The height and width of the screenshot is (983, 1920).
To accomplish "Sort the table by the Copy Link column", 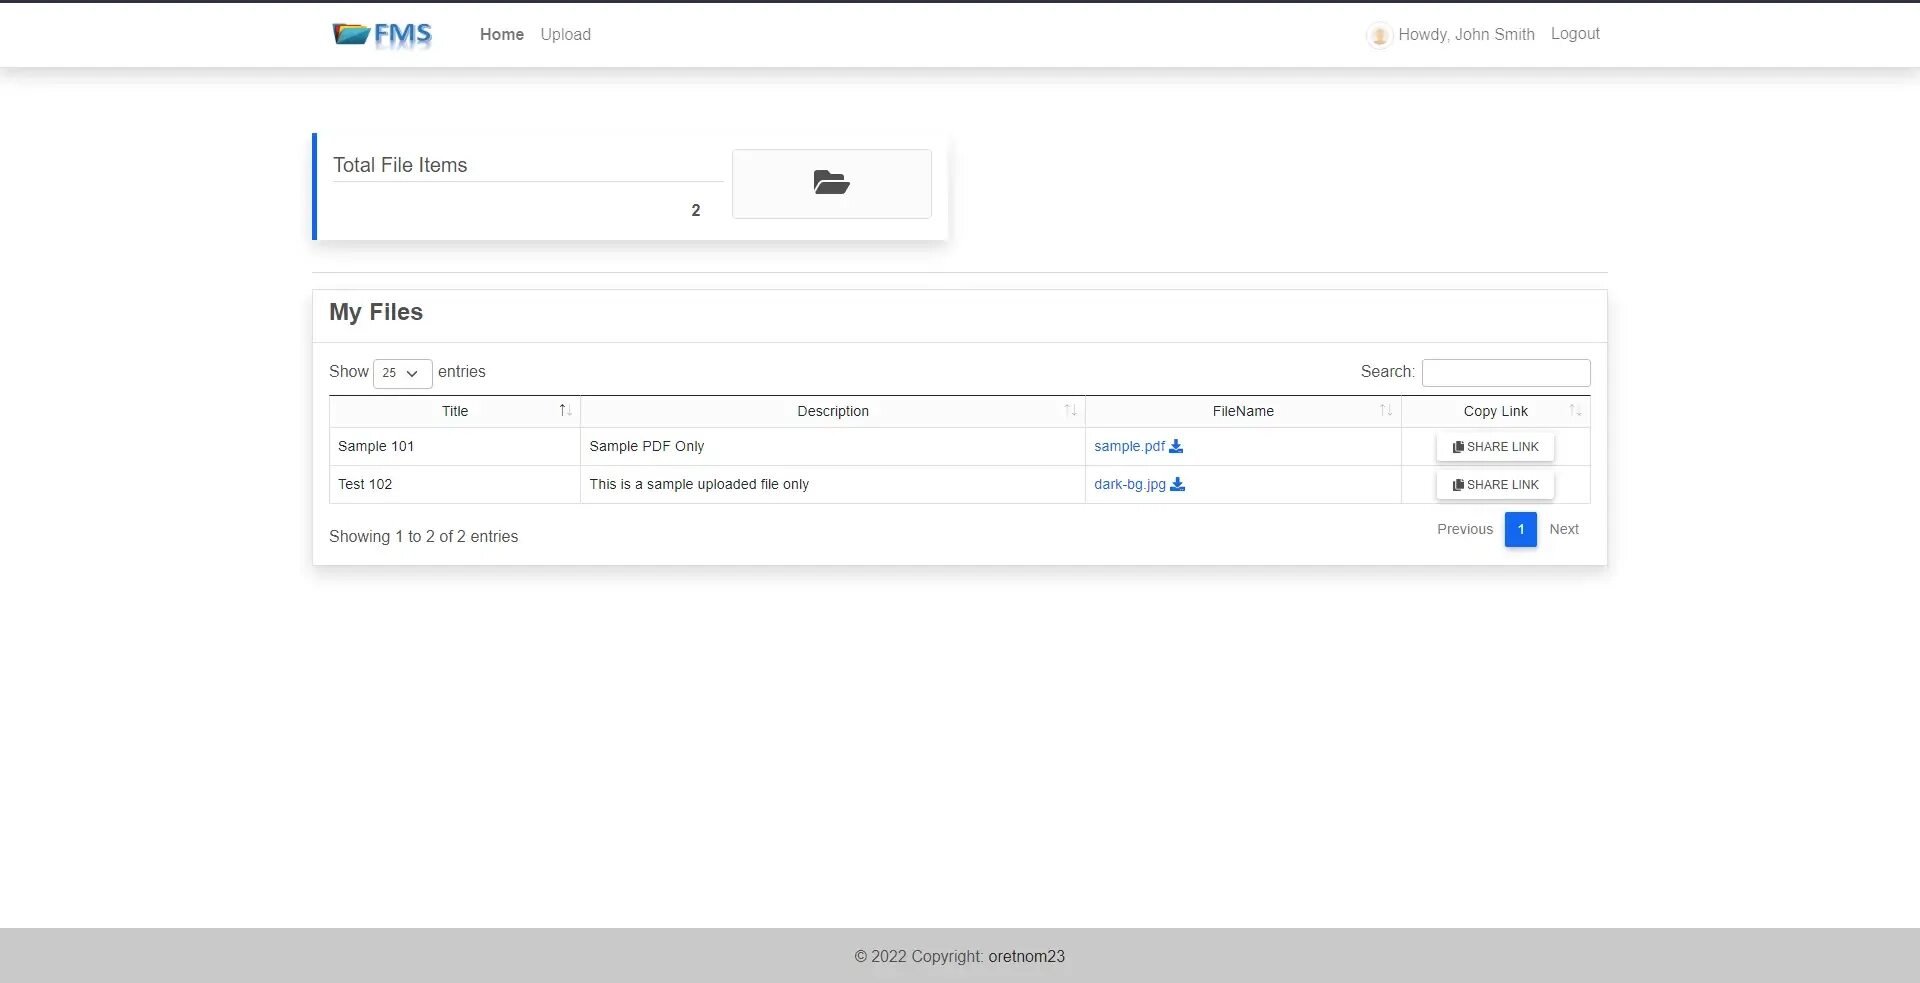I will click(x=1495, y=411).
